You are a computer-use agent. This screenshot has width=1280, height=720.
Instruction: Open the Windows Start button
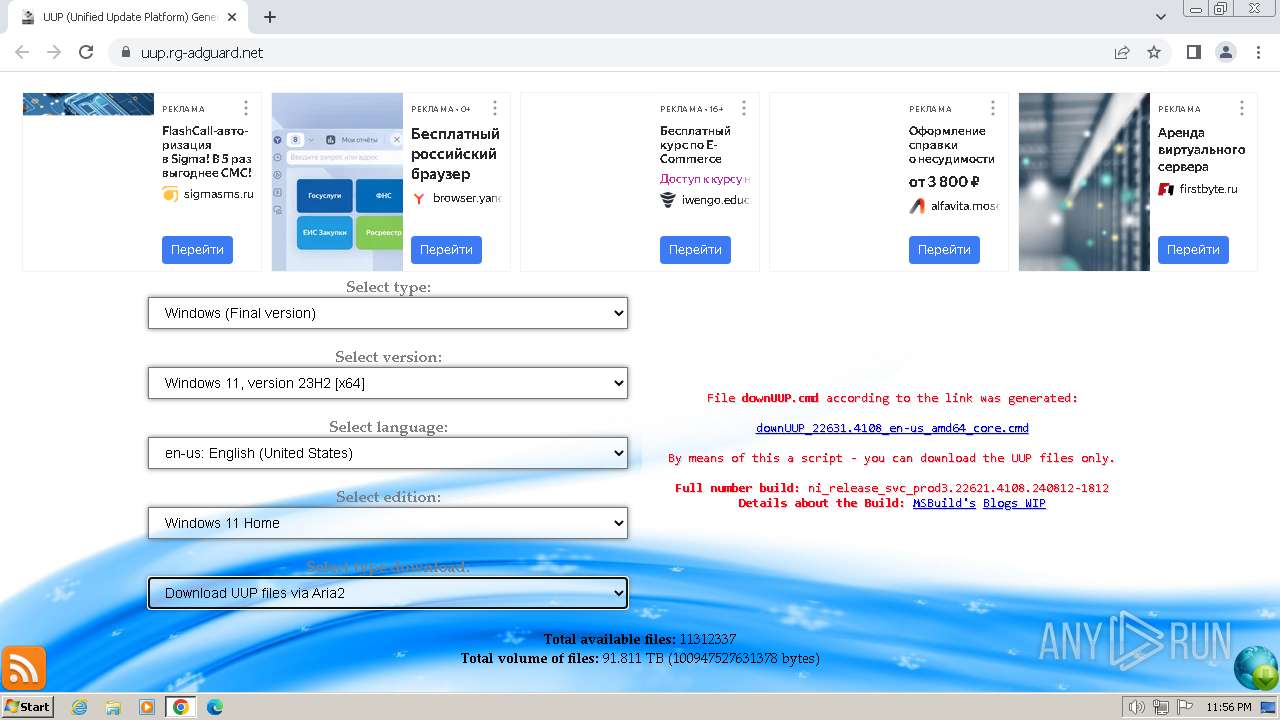click(x=27, y=707)
